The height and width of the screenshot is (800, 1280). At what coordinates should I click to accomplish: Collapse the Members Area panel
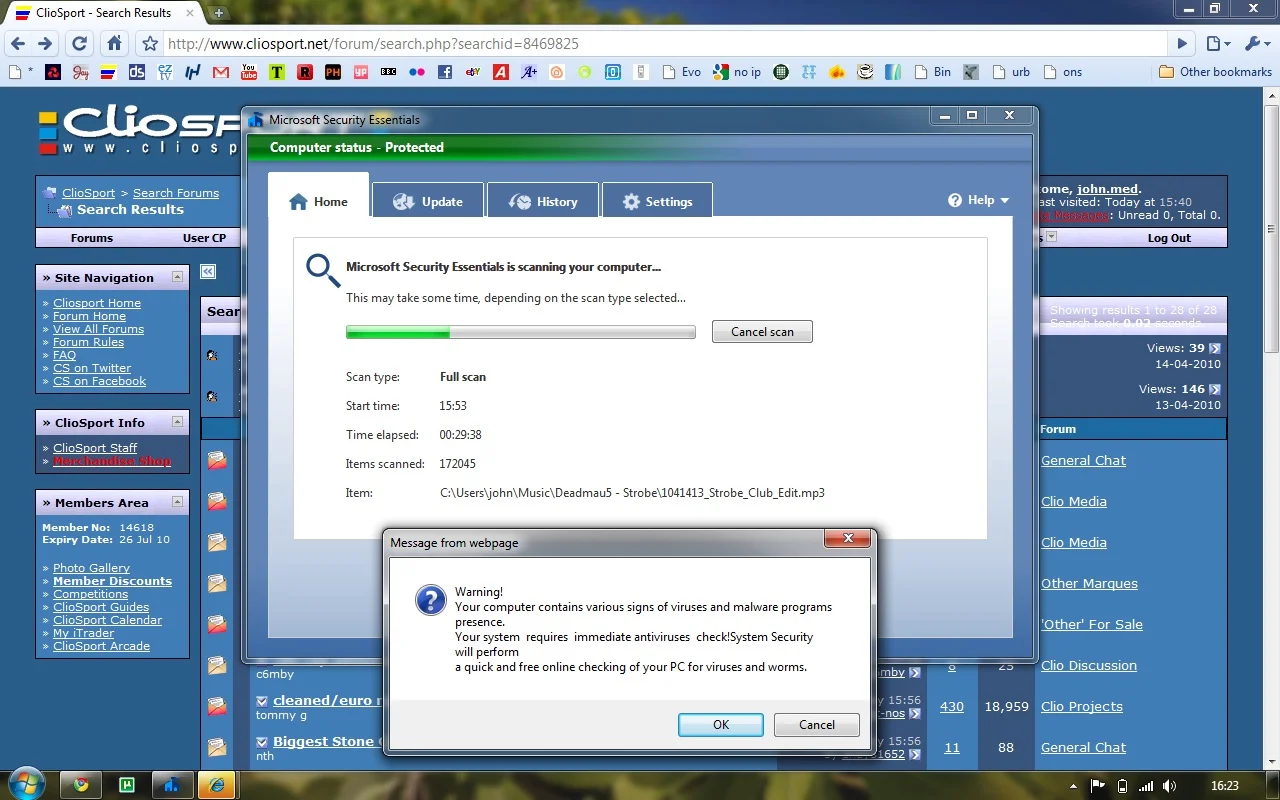[177, 502]
